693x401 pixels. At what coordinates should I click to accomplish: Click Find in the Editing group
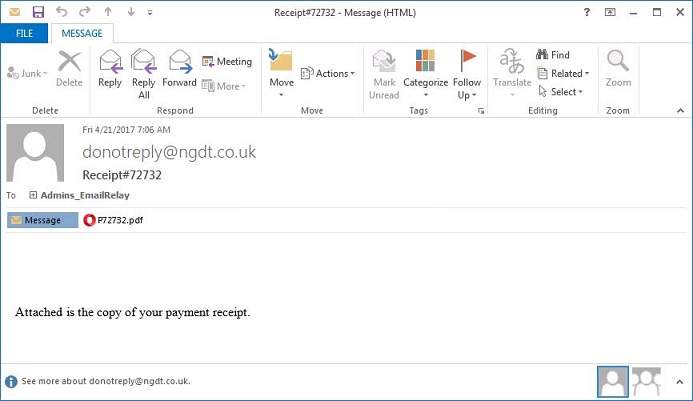click(x=552, y=55)
